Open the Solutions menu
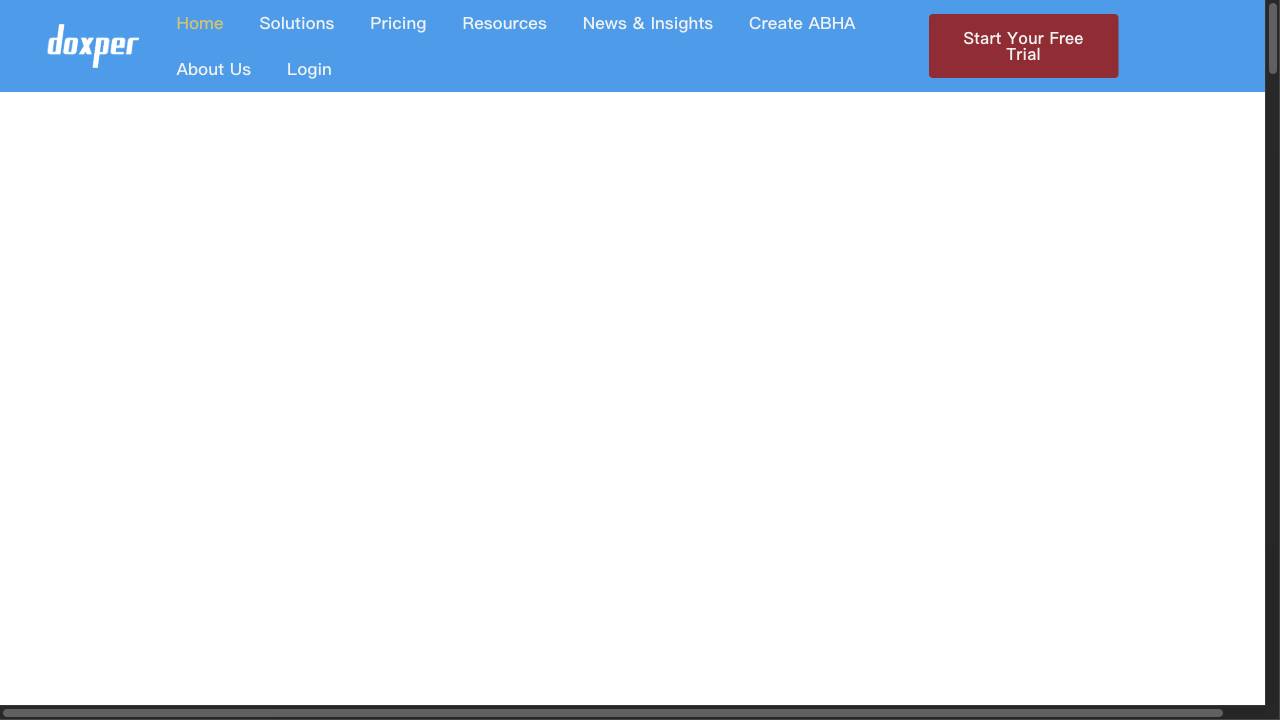Image resolution: width=1280 pixels, height=720 pixels. tap(296, 23)
